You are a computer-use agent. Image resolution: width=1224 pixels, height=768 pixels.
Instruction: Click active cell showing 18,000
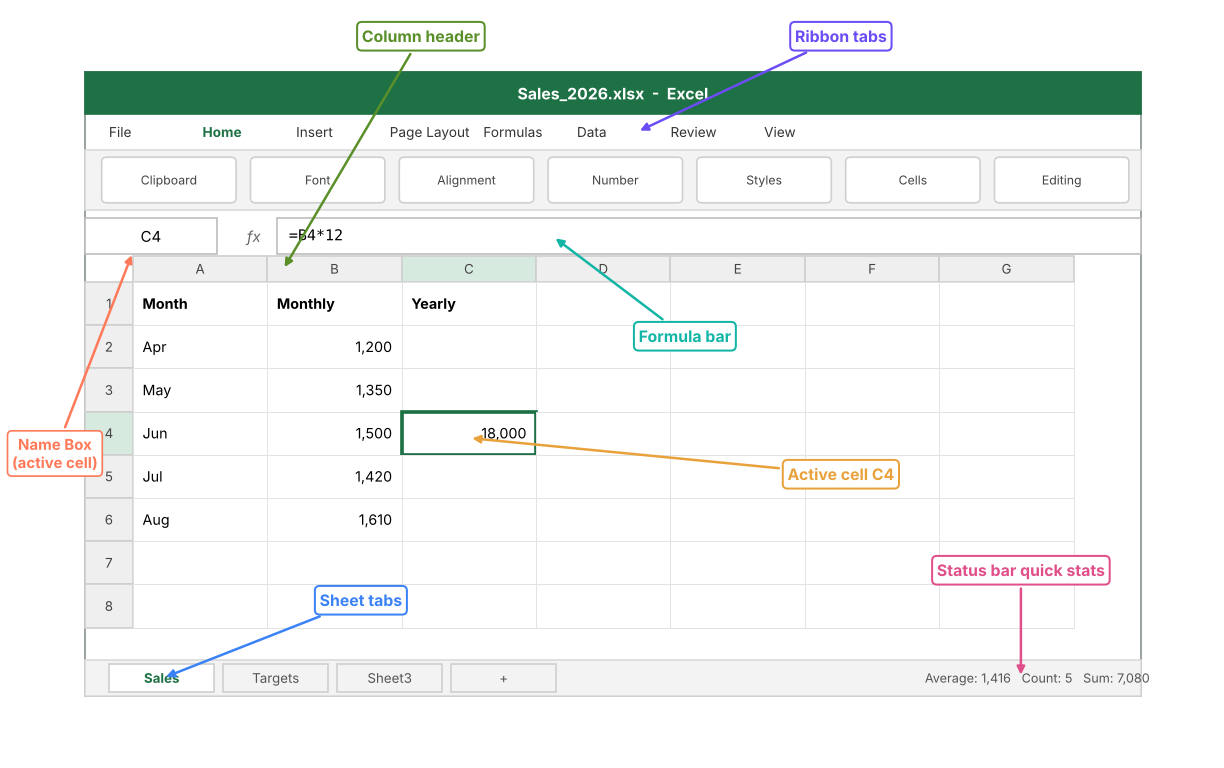469,433
